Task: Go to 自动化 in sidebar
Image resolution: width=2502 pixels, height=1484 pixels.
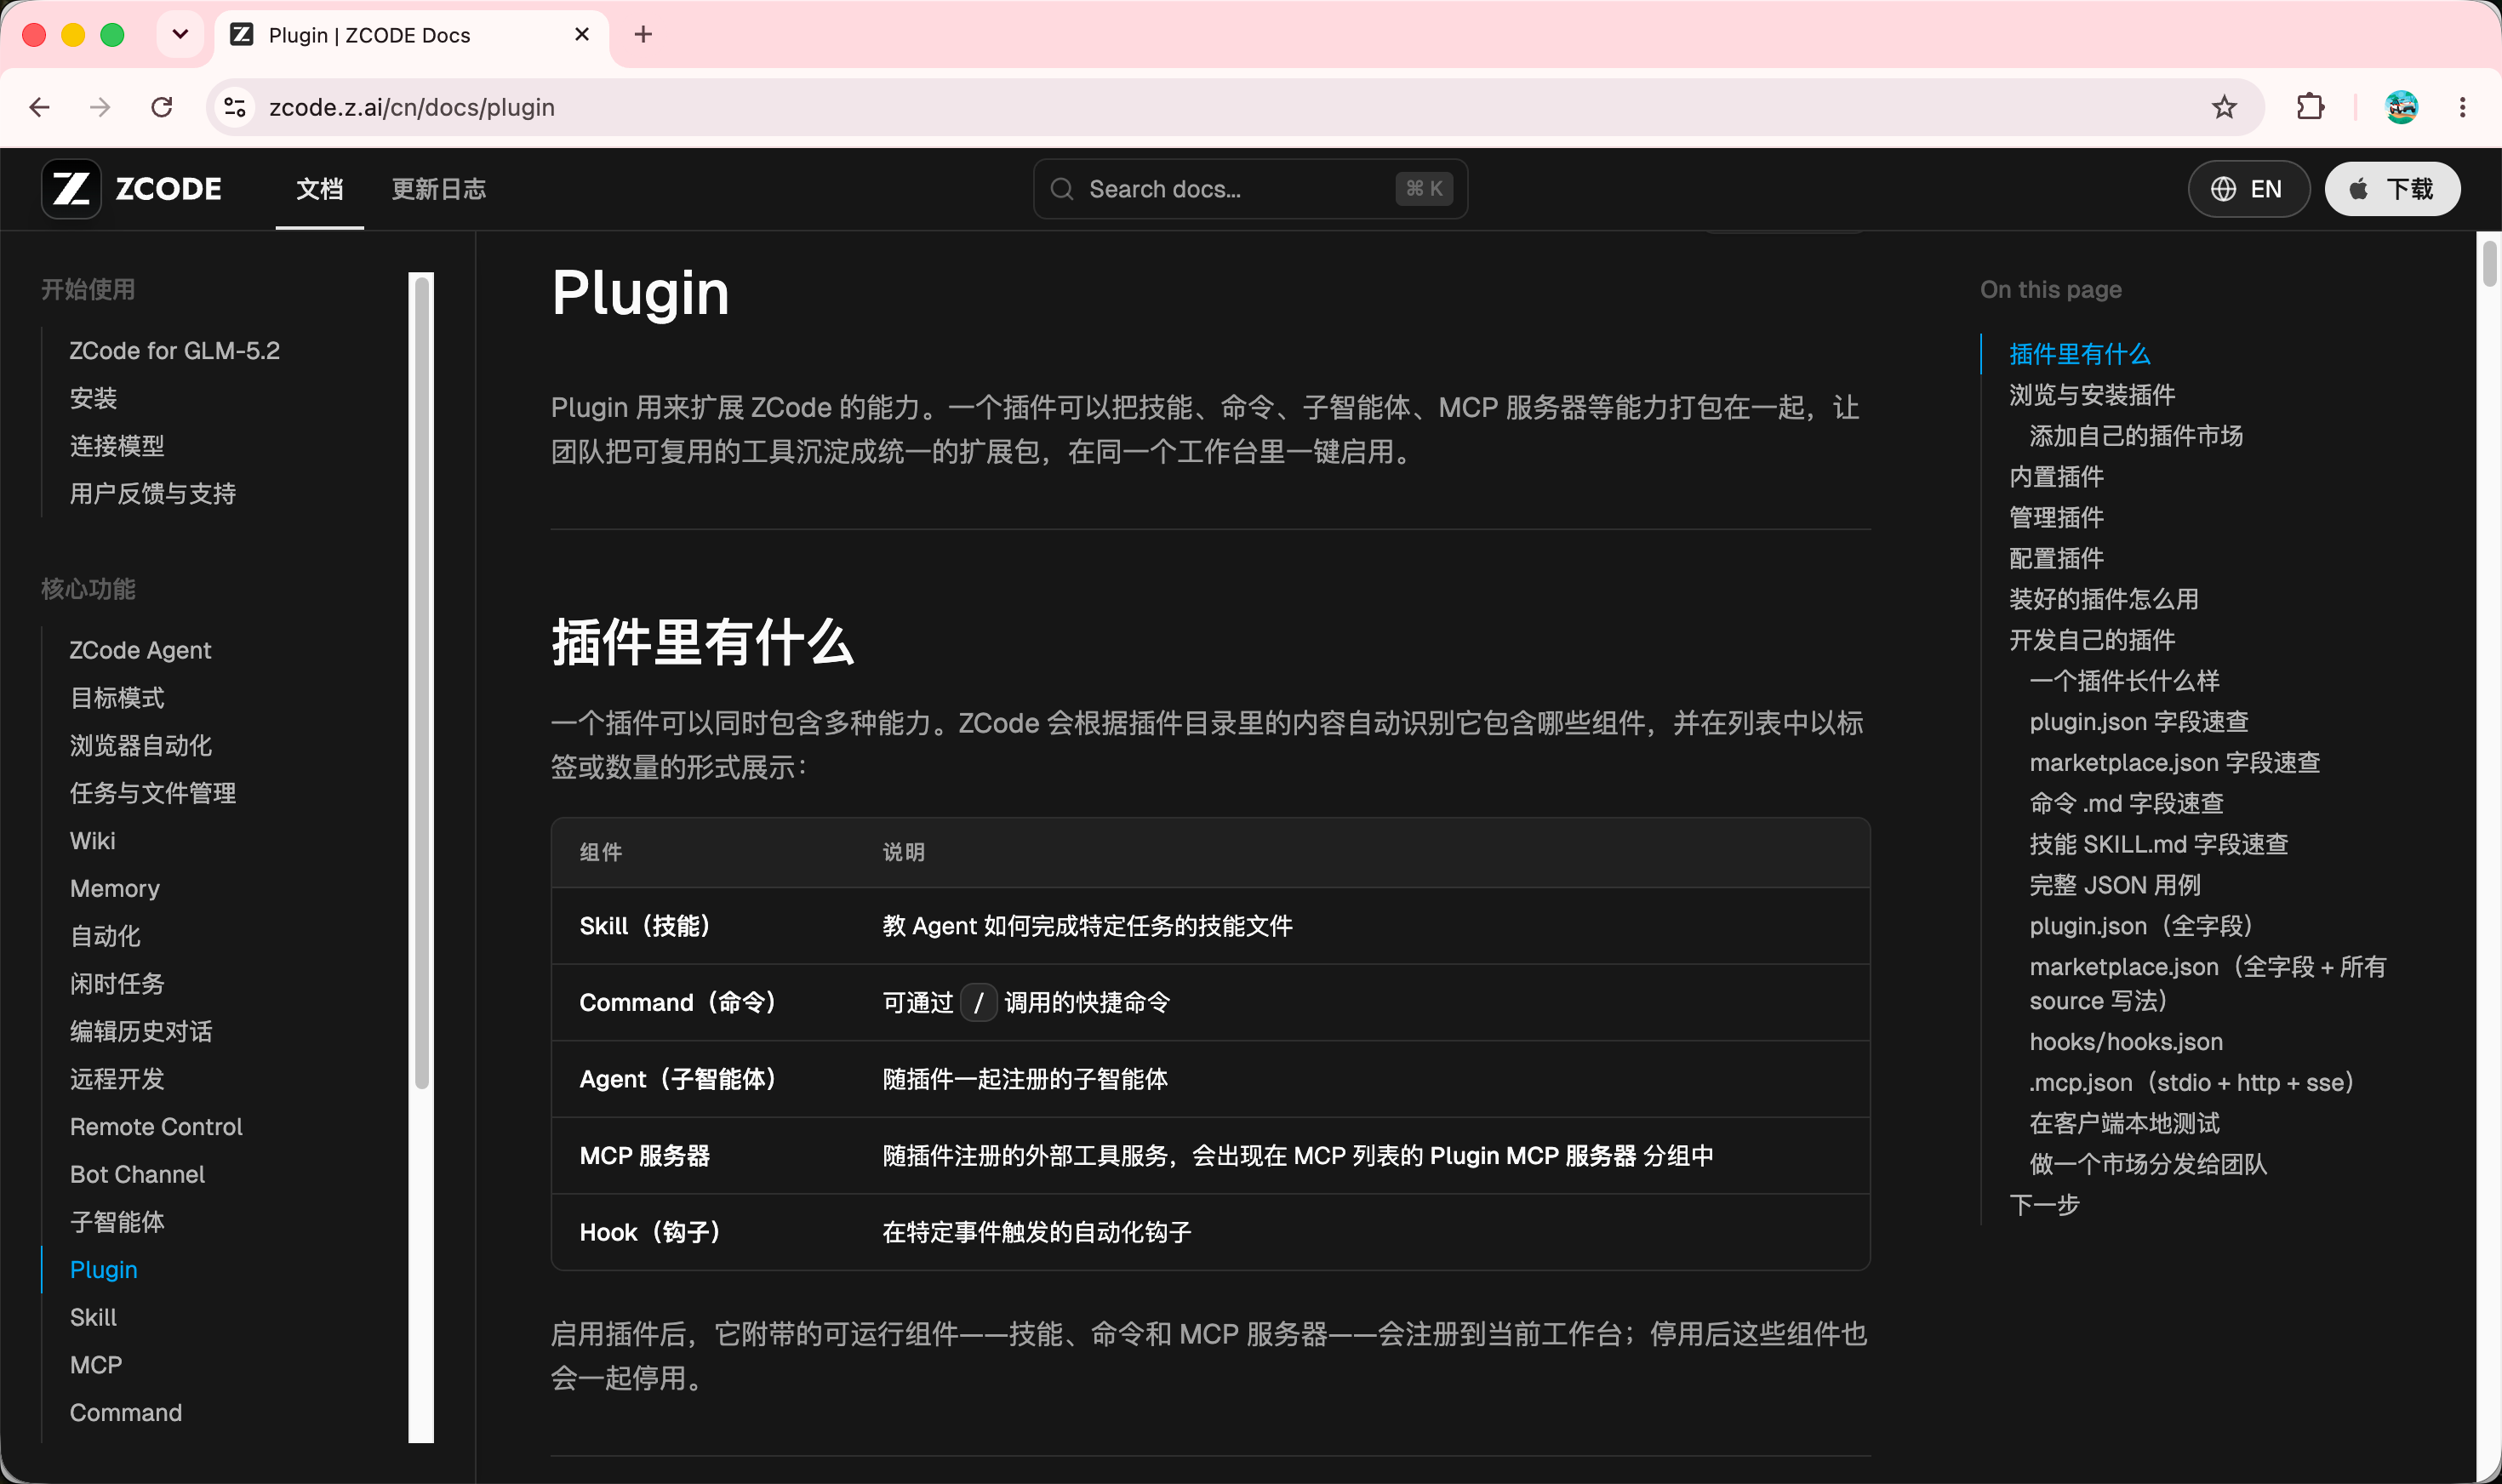Action: (x=105, y=936)
